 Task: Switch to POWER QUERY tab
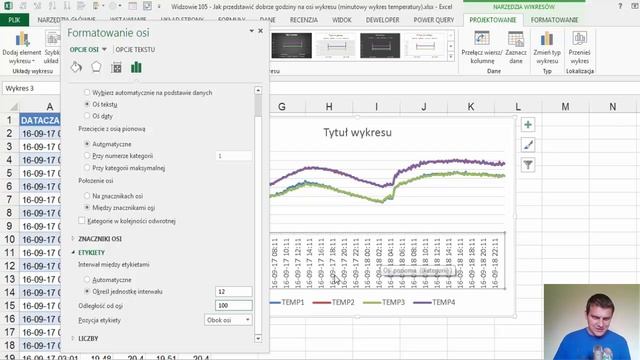[433, 20]
